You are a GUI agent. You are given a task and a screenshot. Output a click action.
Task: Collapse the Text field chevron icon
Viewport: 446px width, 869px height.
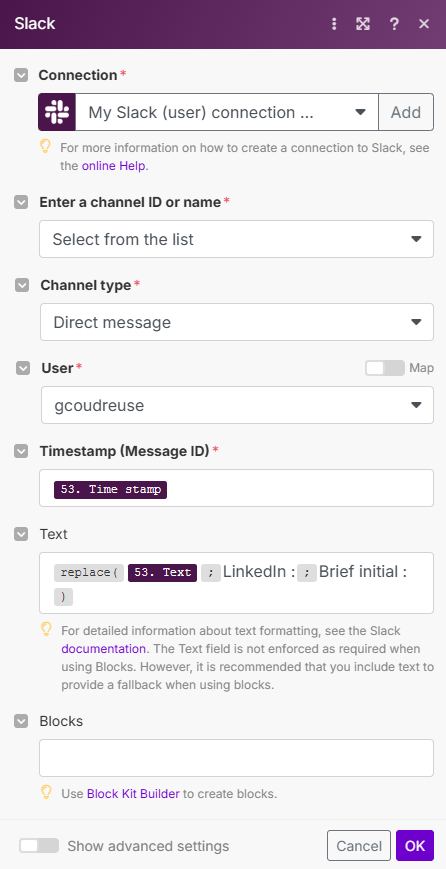(21, 534)
